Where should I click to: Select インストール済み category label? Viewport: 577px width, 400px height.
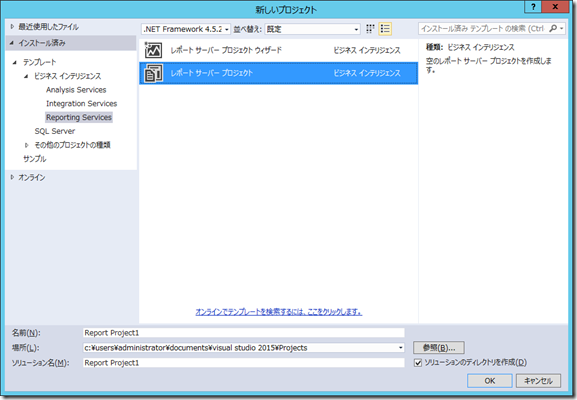[x=42, y=43]
